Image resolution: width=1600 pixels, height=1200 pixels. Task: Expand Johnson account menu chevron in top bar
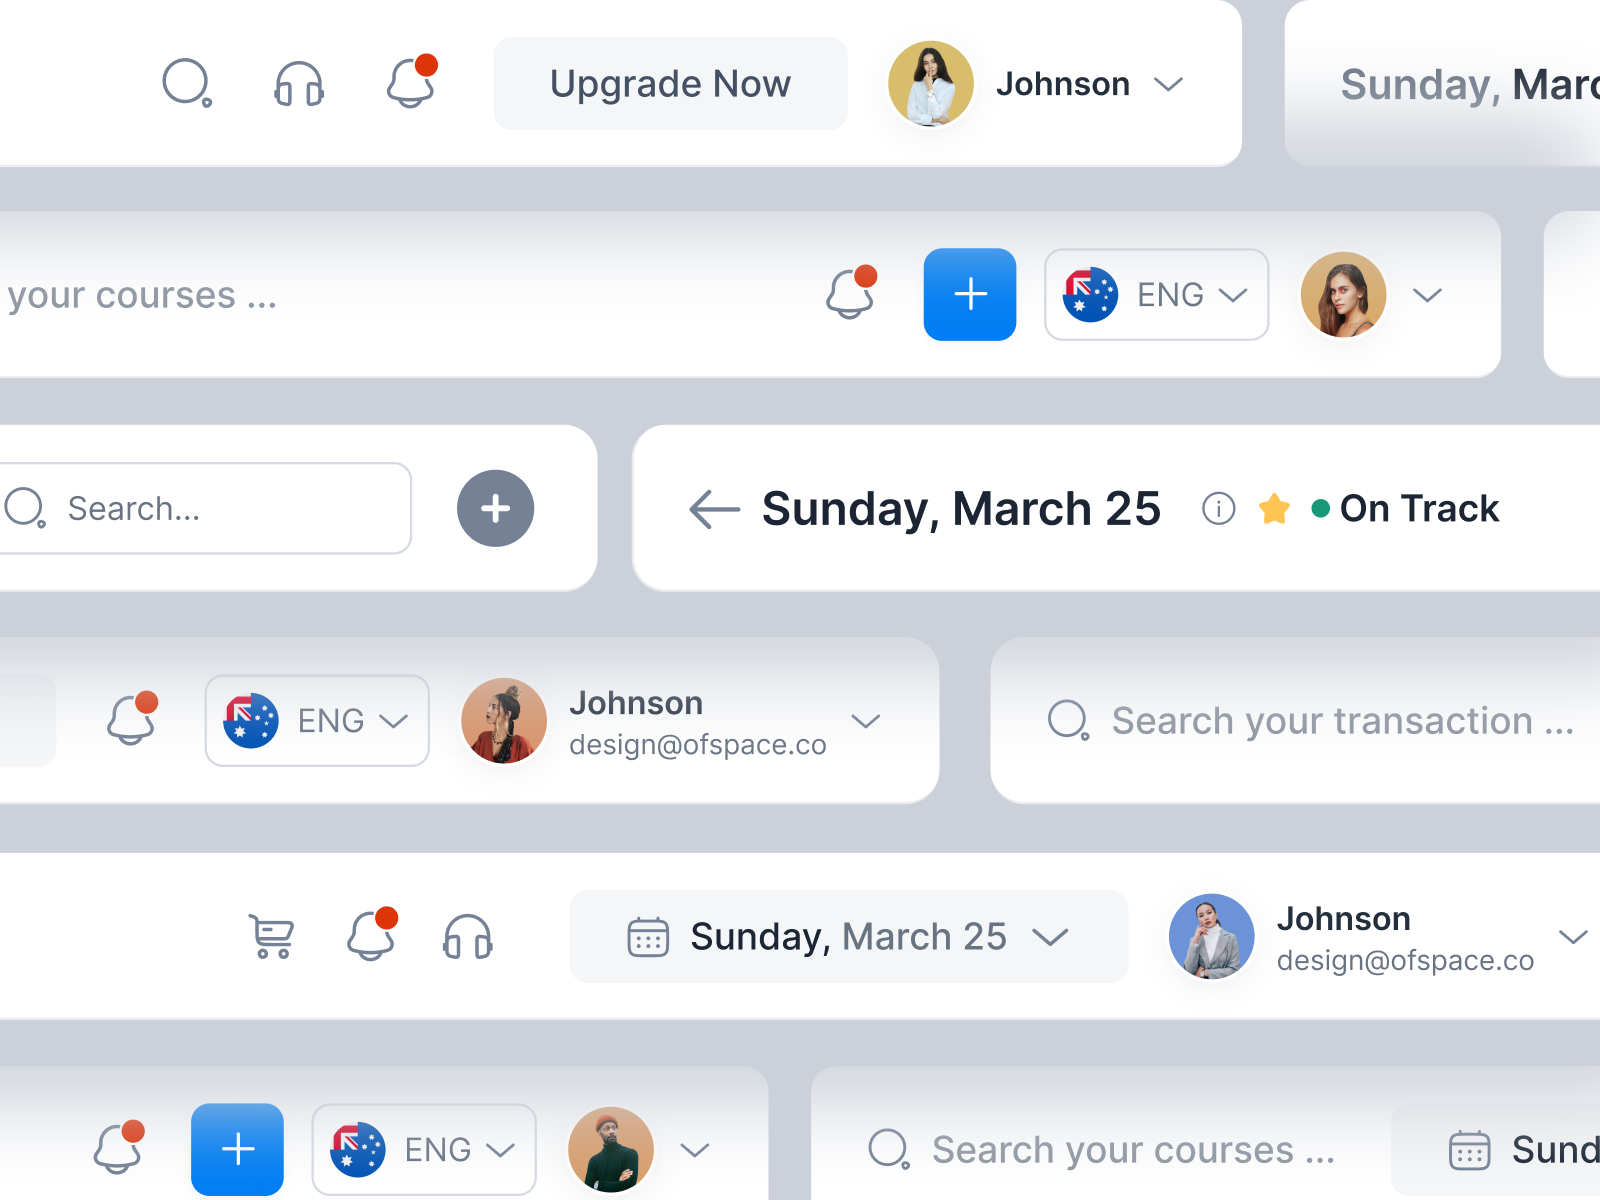pos(1168,84)
